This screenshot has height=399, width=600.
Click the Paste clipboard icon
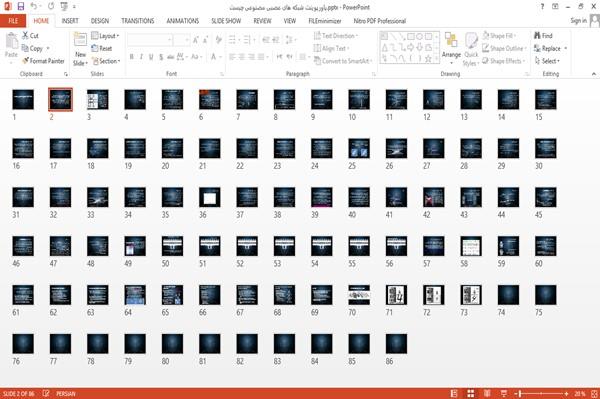tap(11, 41)
